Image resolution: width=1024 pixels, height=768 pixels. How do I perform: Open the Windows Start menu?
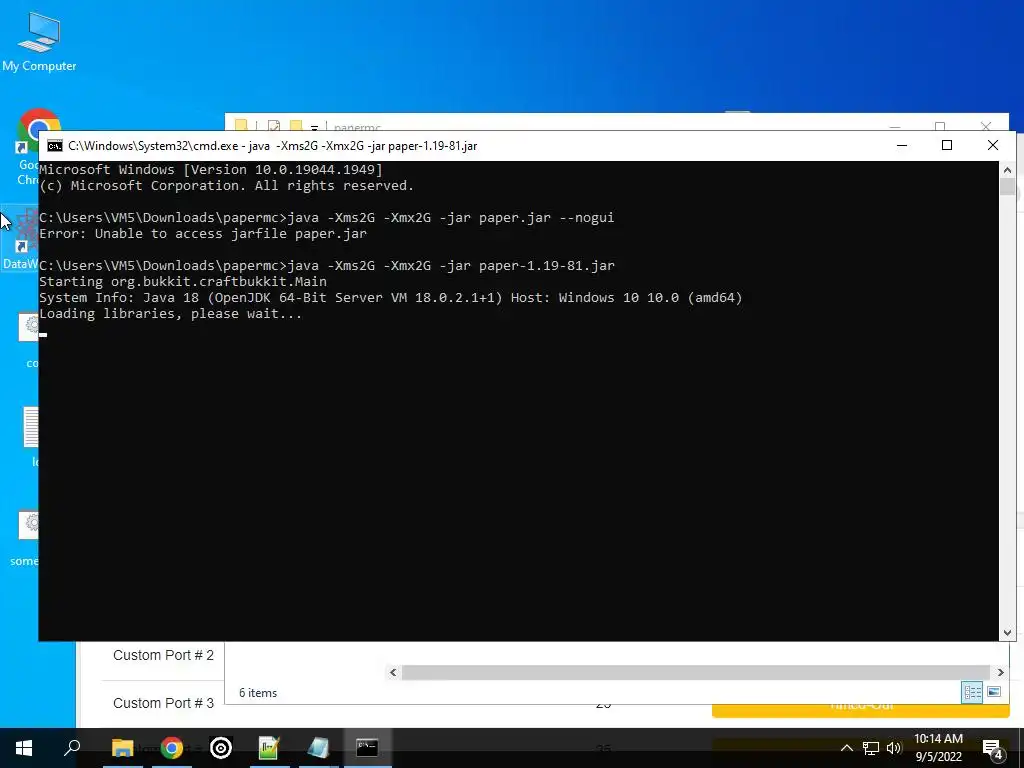24,748
